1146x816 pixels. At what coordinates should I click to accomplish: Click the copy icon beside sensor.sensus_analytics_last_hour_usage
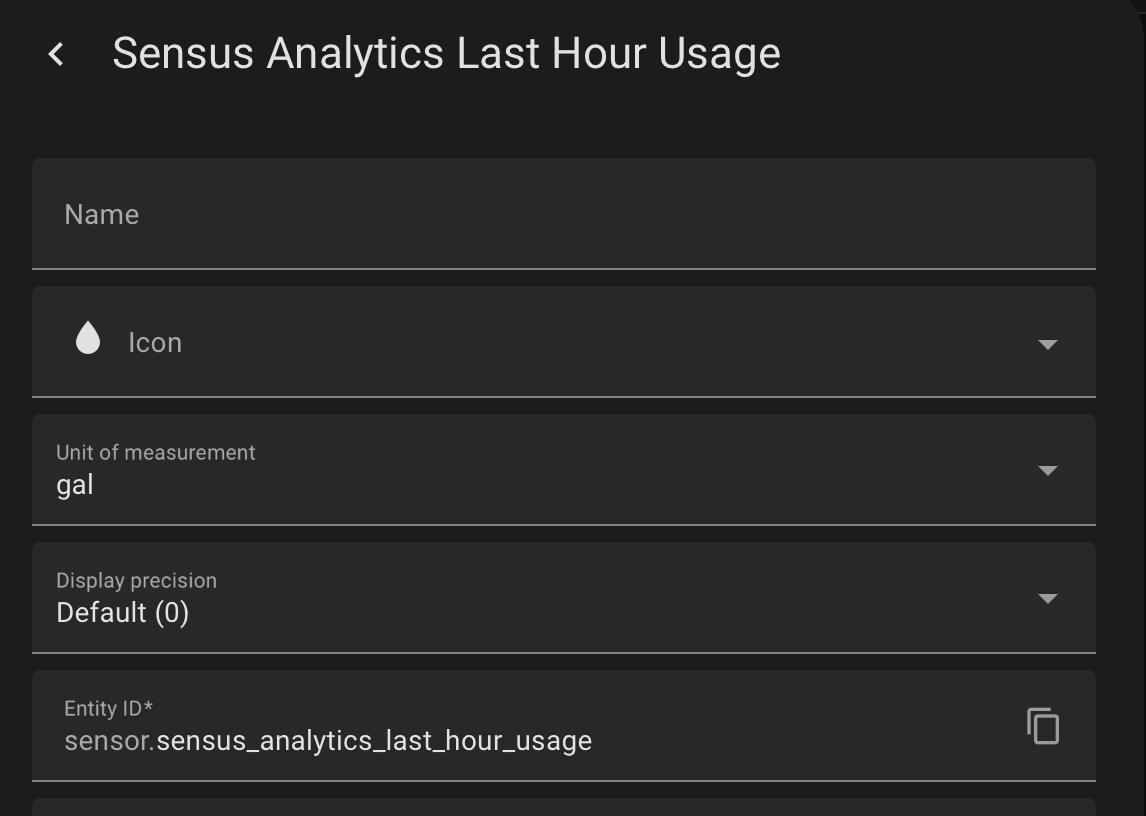click(1043, 727)
